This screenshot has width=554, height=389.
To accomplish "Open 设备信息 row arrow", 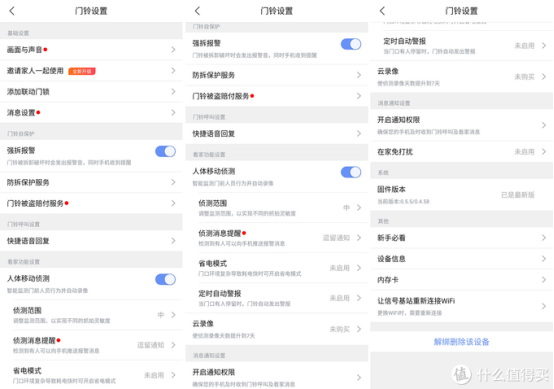I will click(544, 259).
